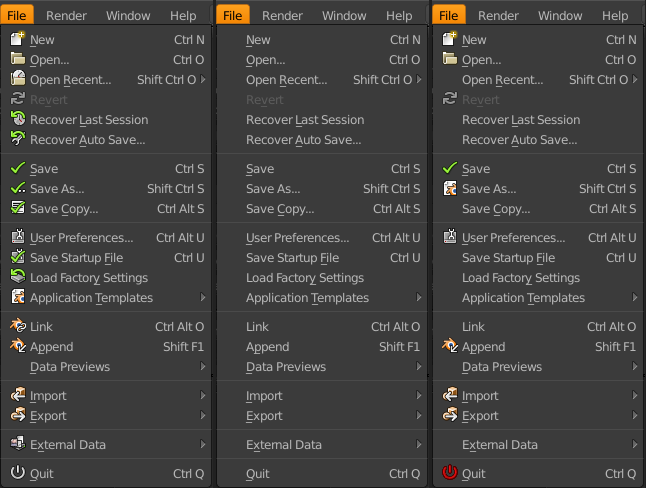The height and width of the screenshot is (488, 646).
Task: Click the User Preferences icon in right menu
Action: pyautogui.click(x=449, y=237)
